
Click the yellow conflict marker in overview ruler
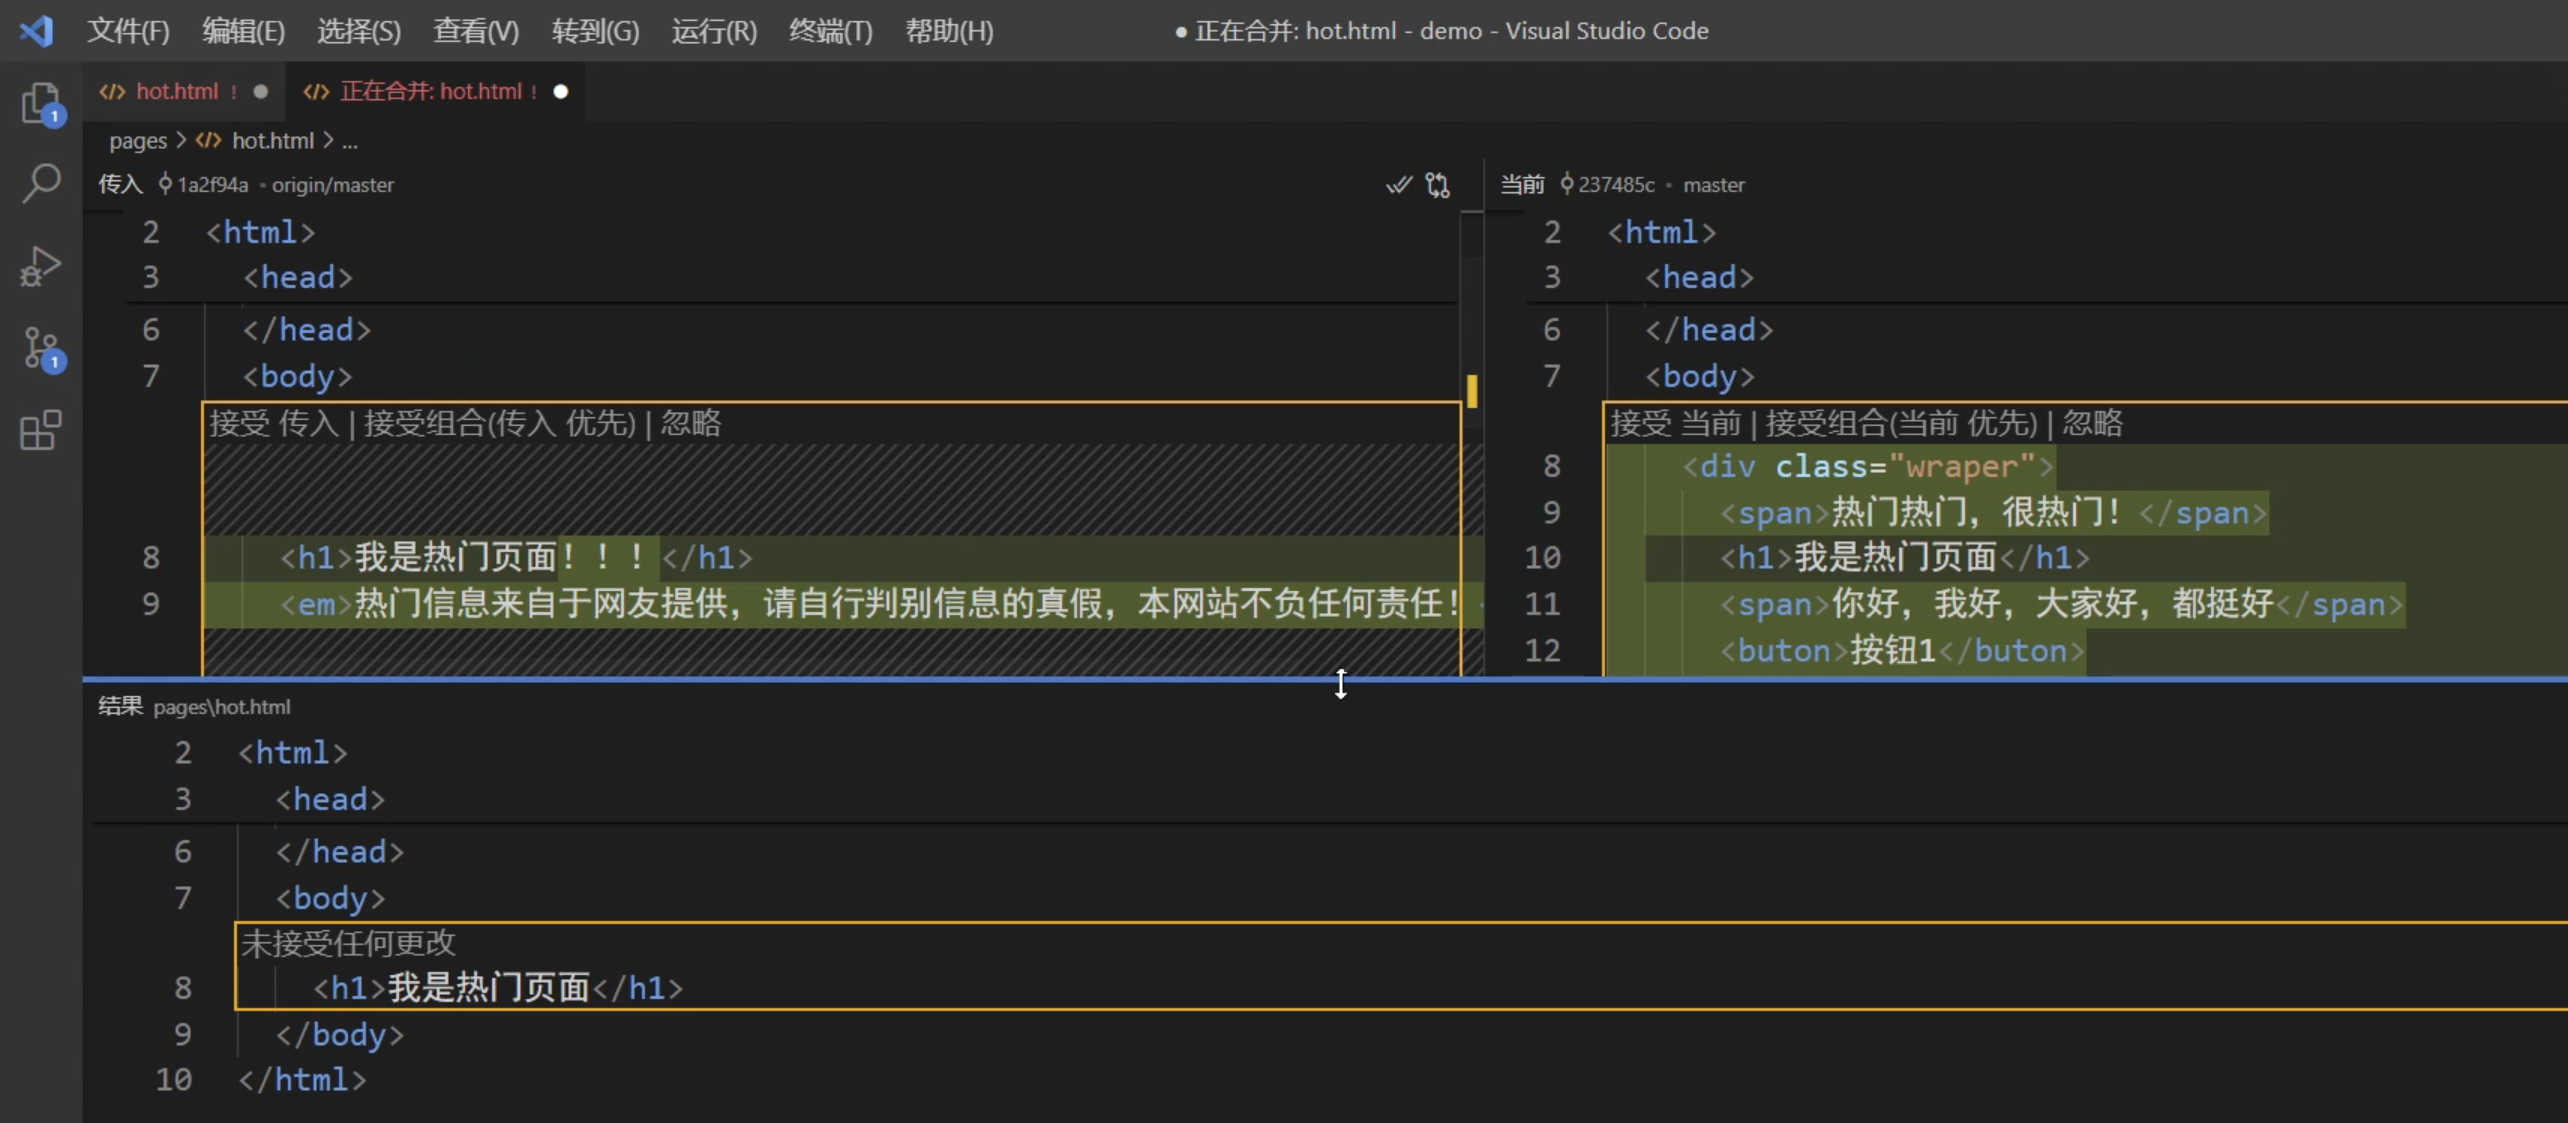(1472, 390)
